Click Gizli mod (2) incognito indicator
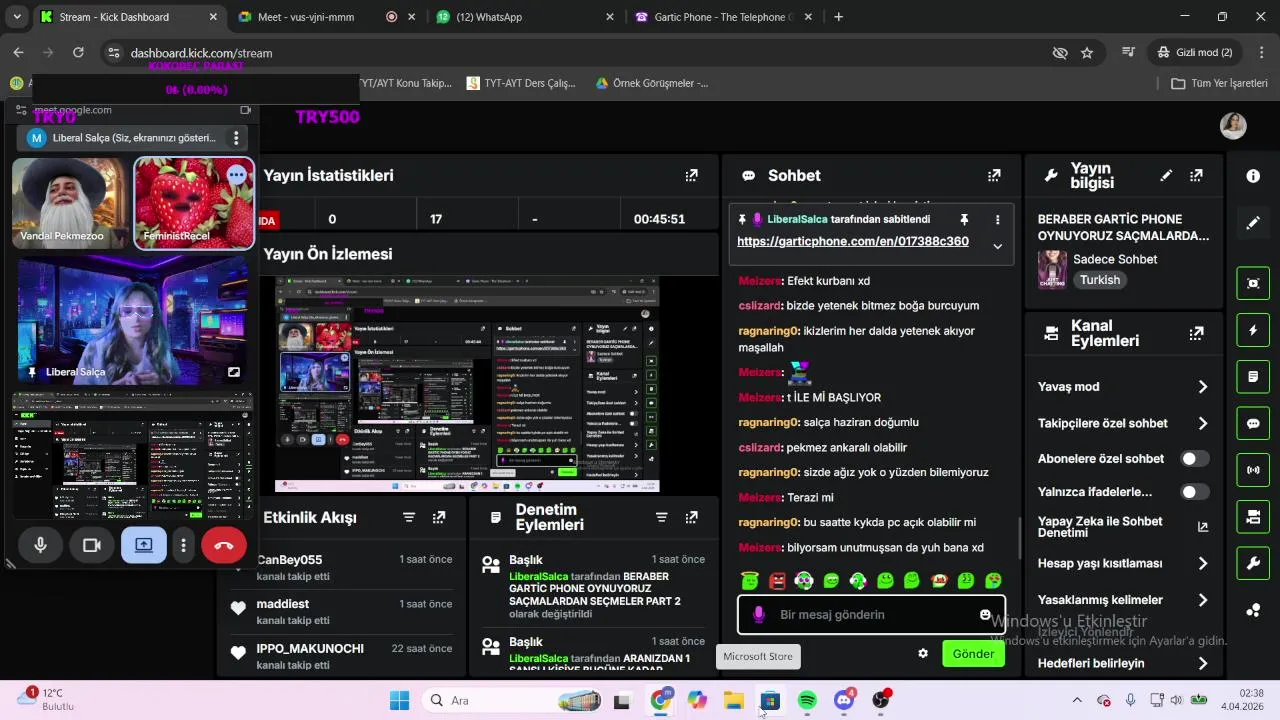 click(x=1194, y=52)
